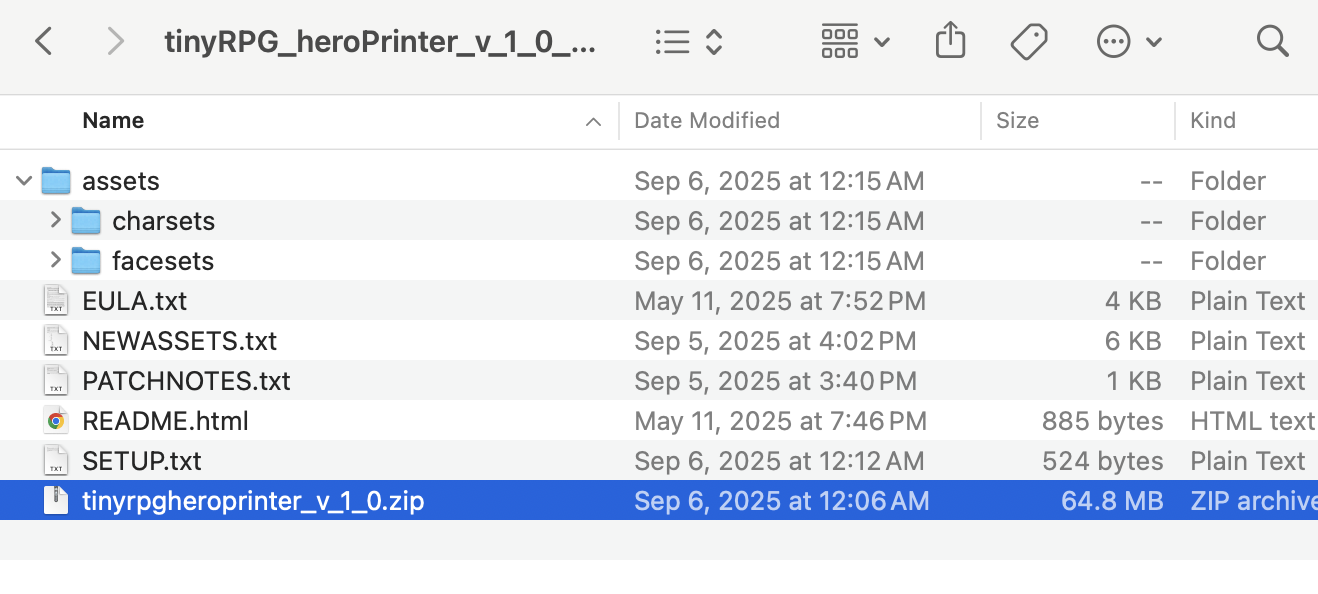Sort by Date Modified column

click(x=707, y=121)
